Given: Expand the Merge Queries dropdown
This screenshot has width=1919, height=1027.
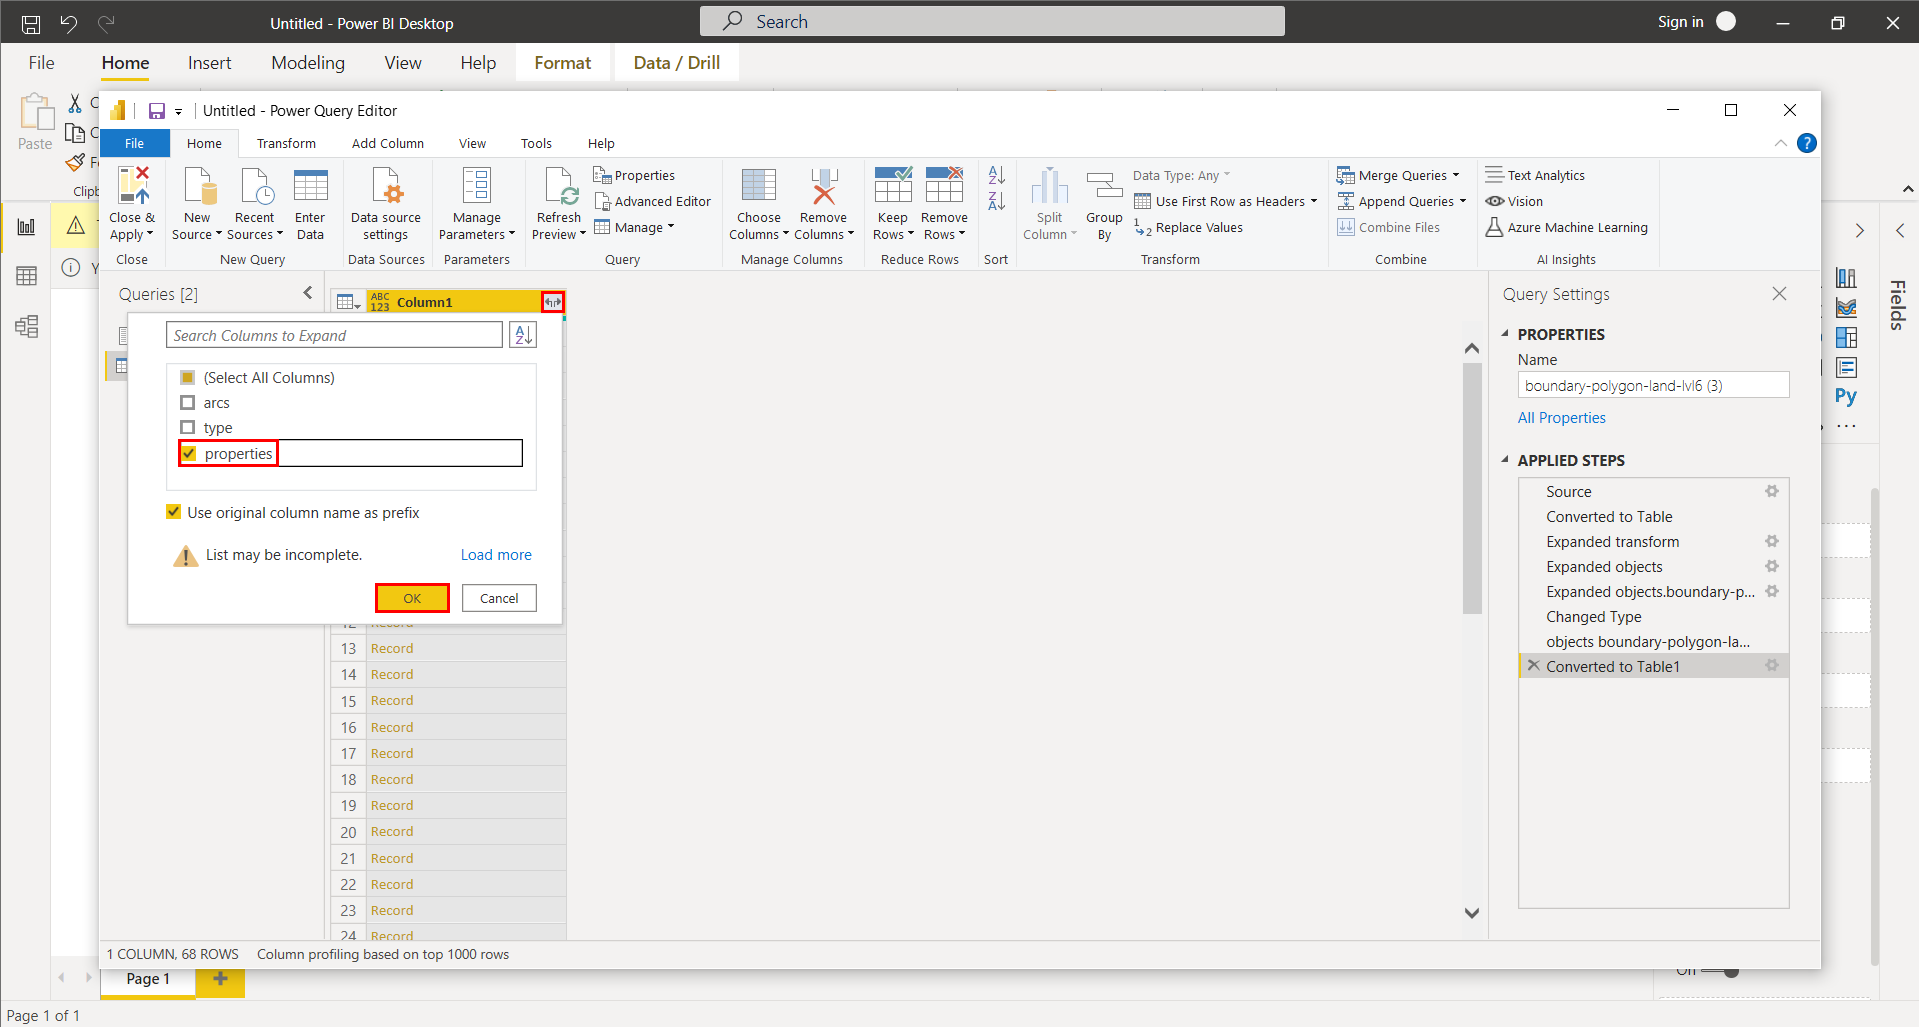Looking at the screenshot, I should coord(1456,175).
